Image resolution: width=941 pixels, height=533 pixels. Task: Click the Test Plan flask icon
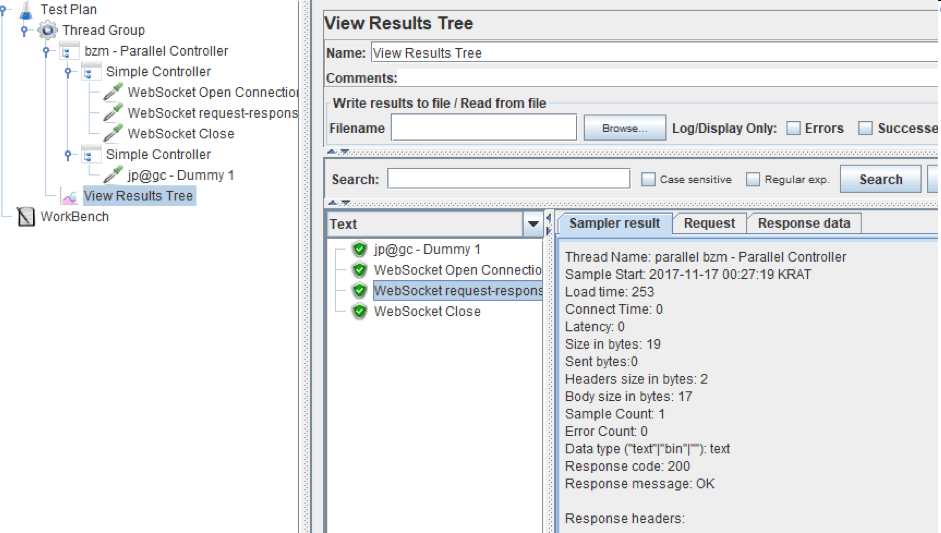tap(25, 10)
